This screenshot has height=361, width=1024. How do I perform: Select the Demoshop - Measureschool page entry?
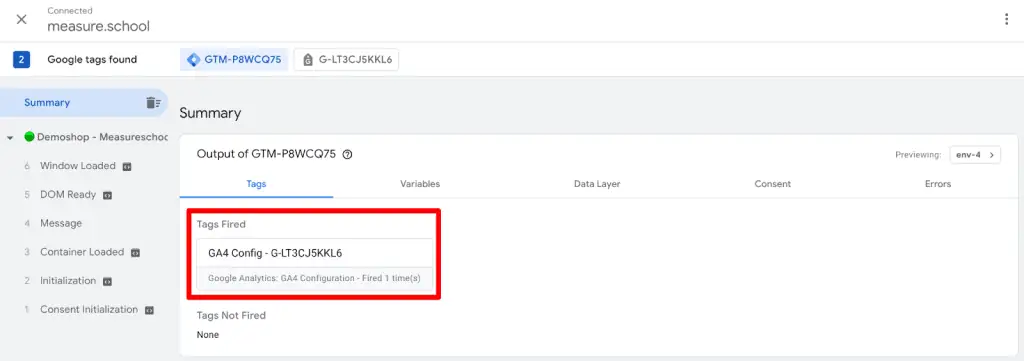click(103, 137)
